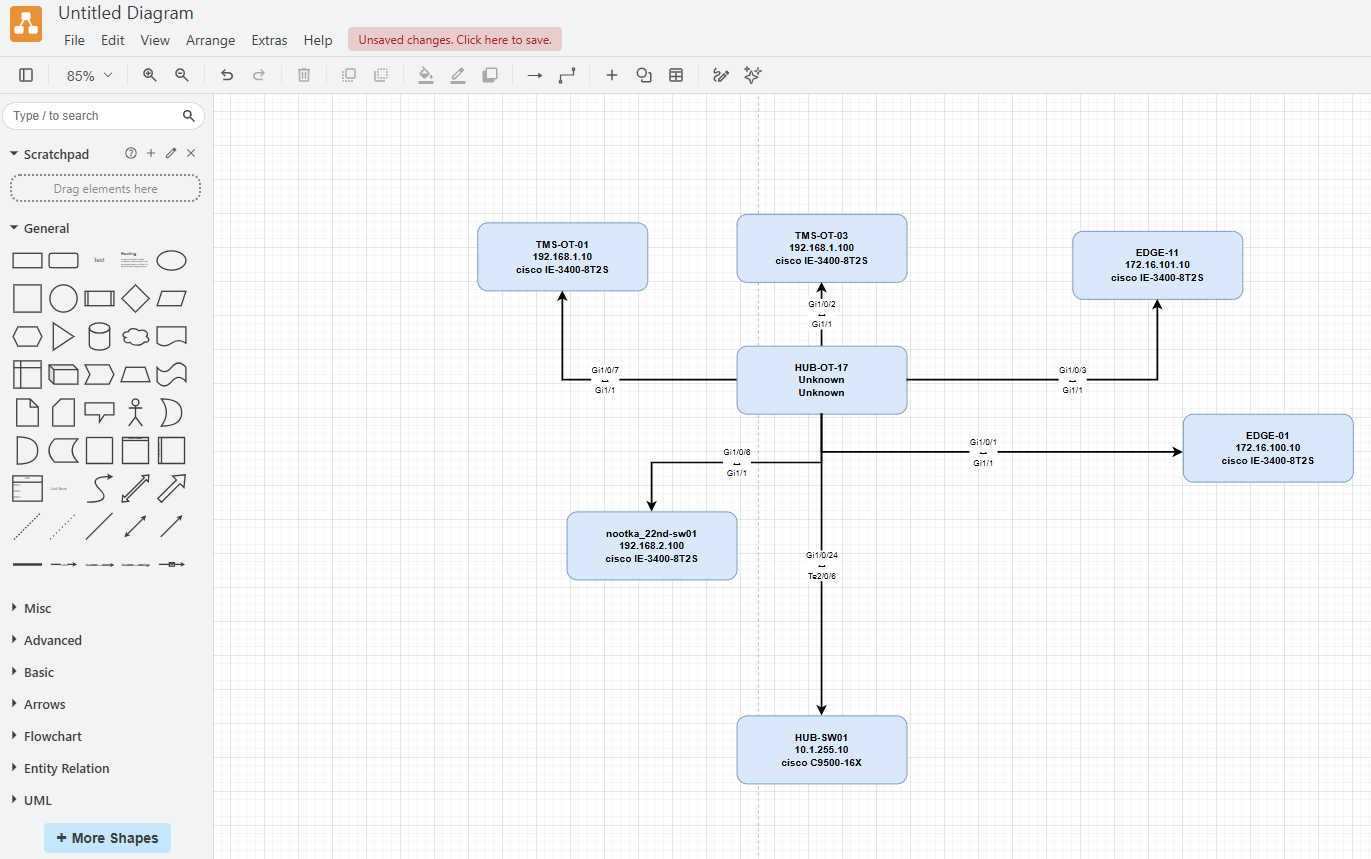This screenshot has height=859, width=1371.
Task: Open the Arrange menu
Action: coord(210,40)
